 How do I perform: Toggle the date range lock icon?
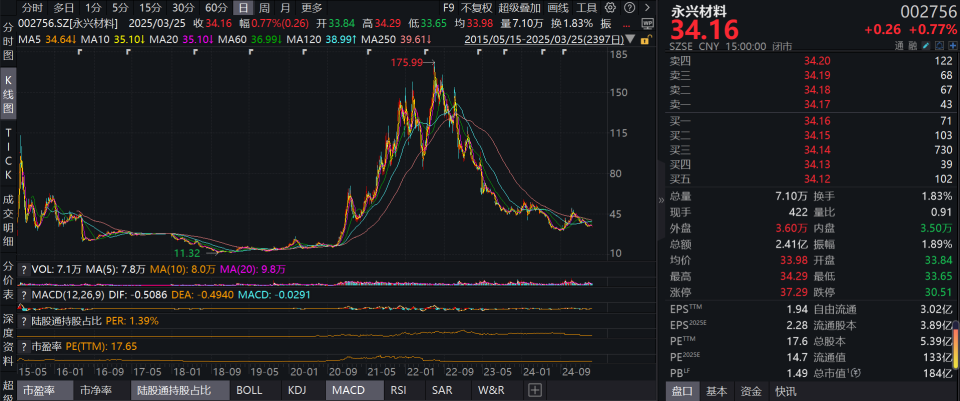coord(645,40)
